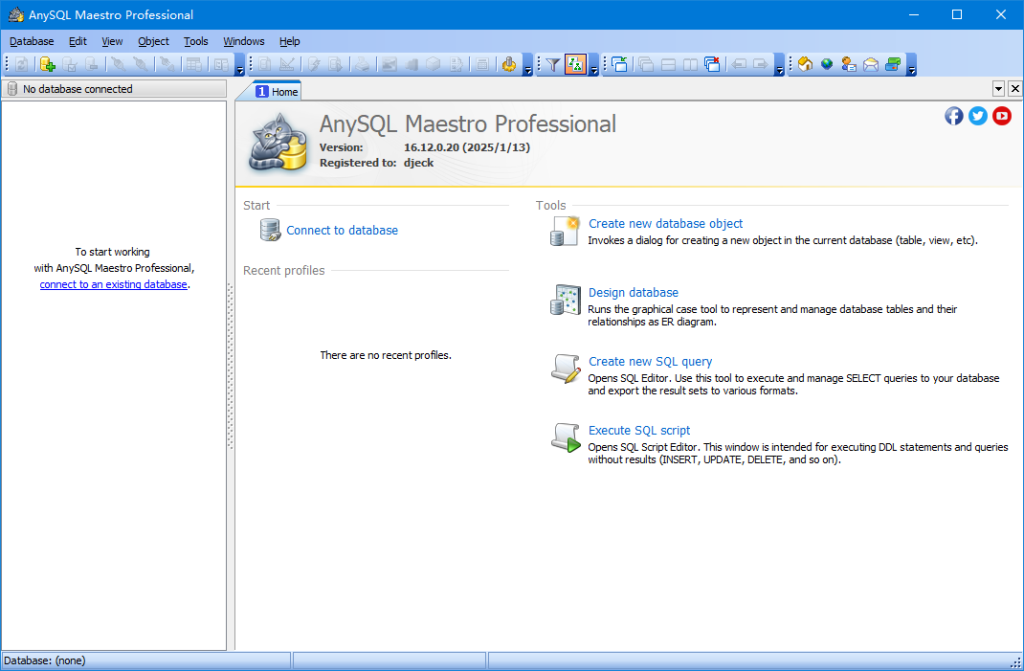The width and height of the screenshot is (1024, 671).
Task: Open the Facebook social icon
Action: point(954,116)
